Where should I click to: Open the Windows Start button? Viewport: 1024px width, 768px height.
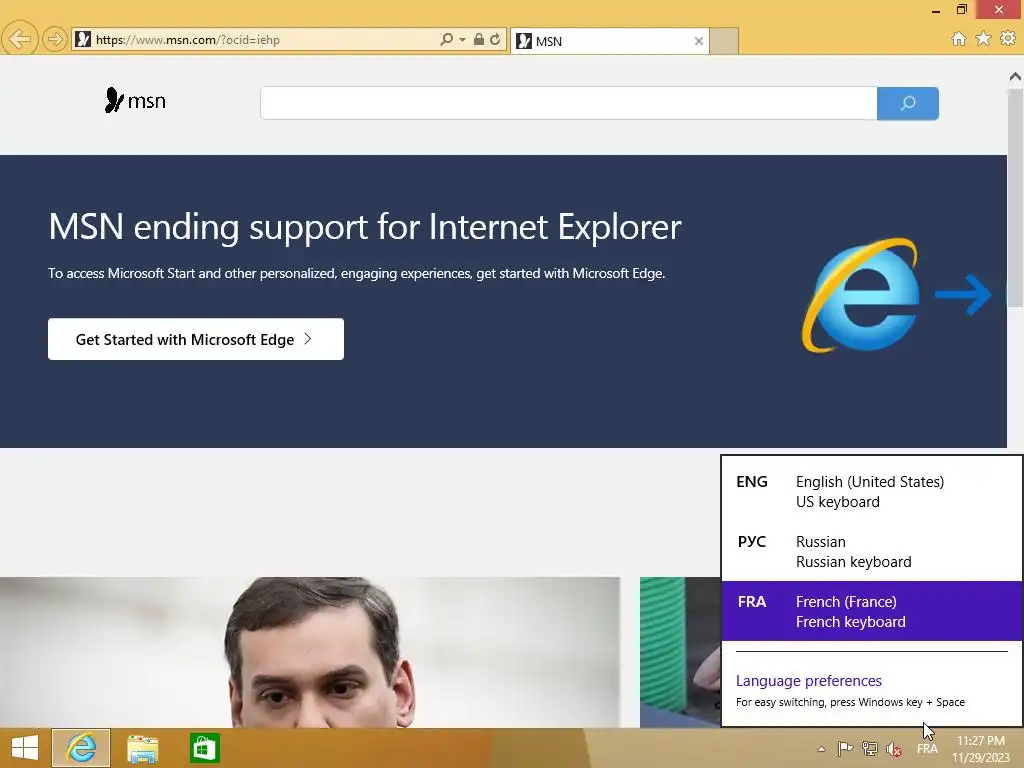click(25, 748)
